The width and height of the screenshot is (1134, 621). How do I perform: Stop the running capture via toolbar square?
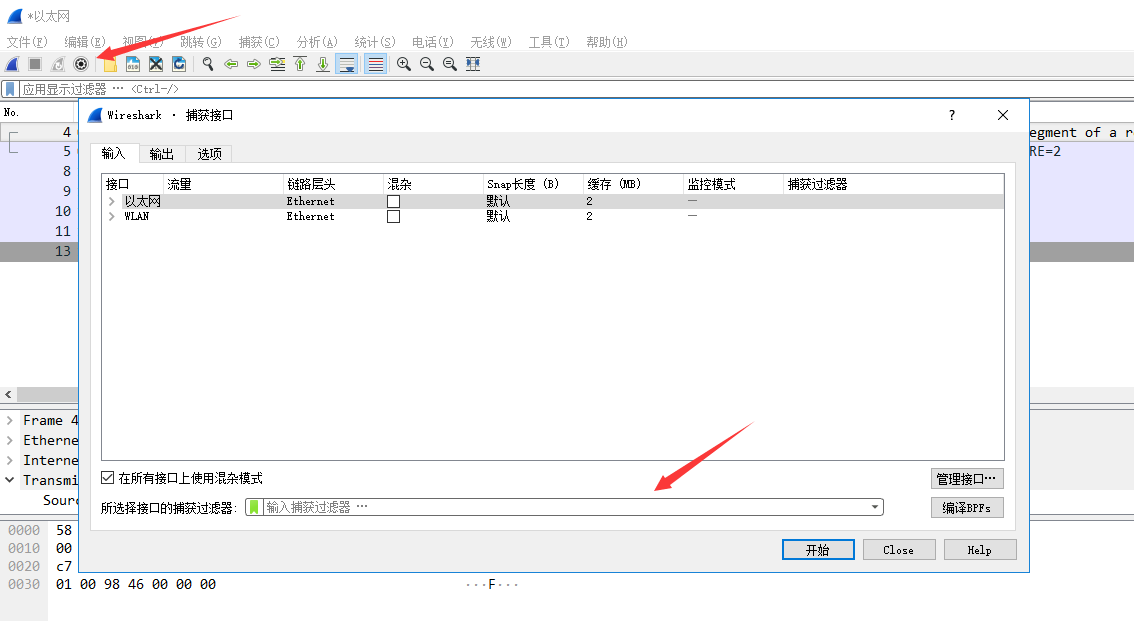35,64
